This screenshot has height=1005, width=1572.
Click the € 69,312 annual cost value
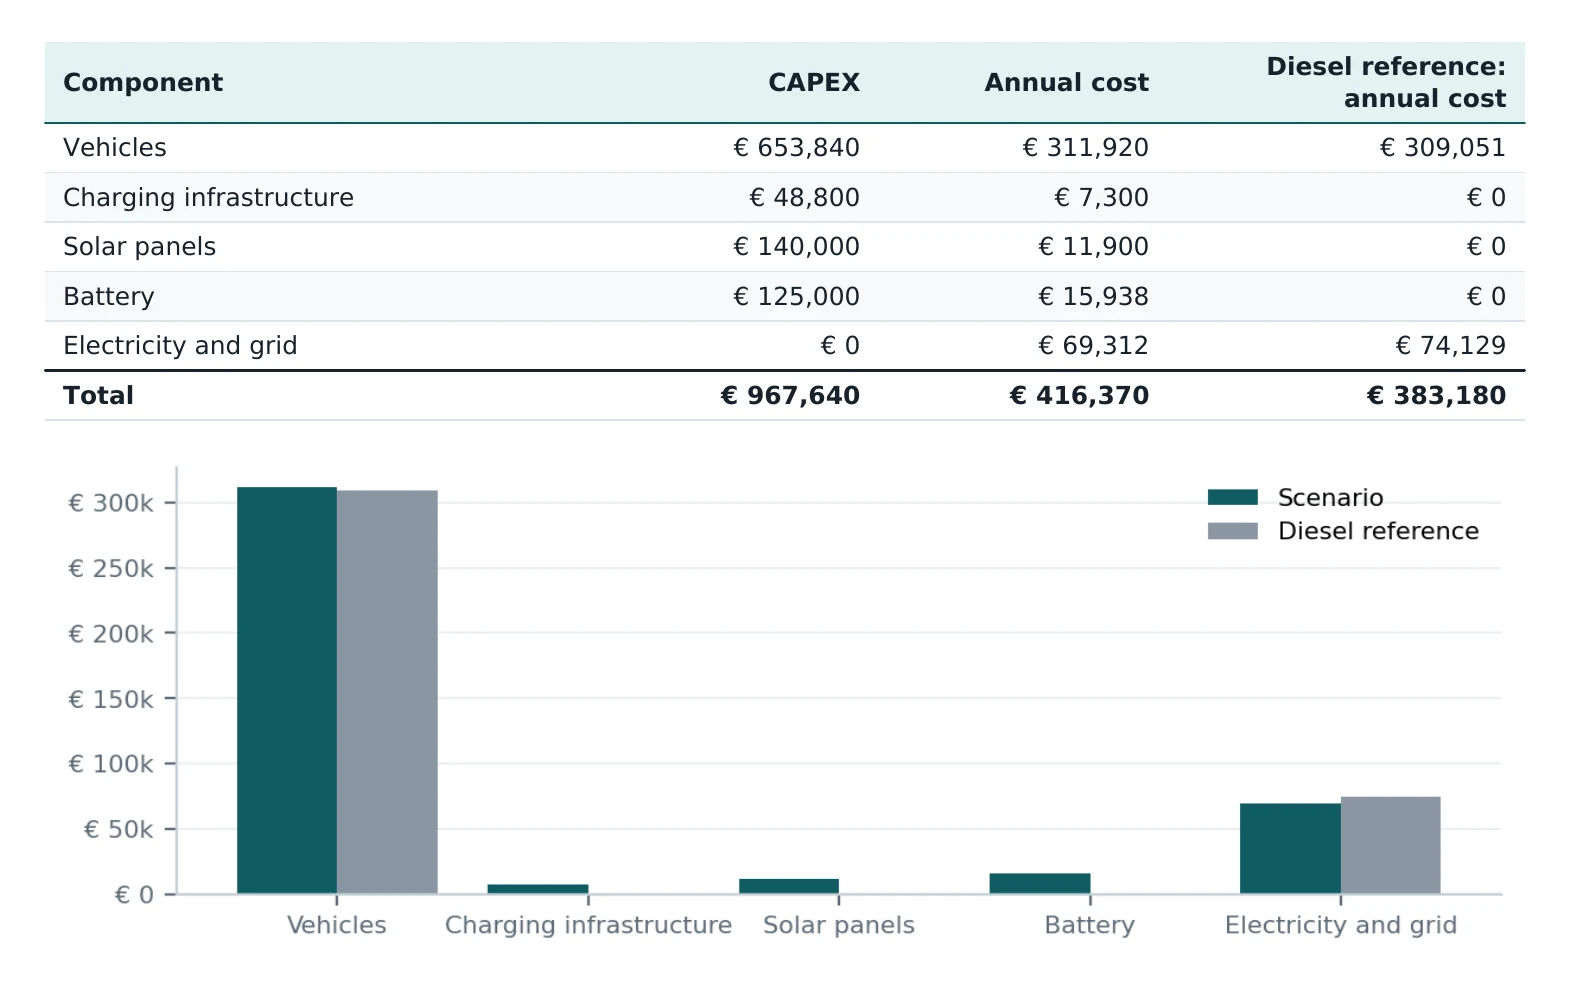click(1093, 345)
